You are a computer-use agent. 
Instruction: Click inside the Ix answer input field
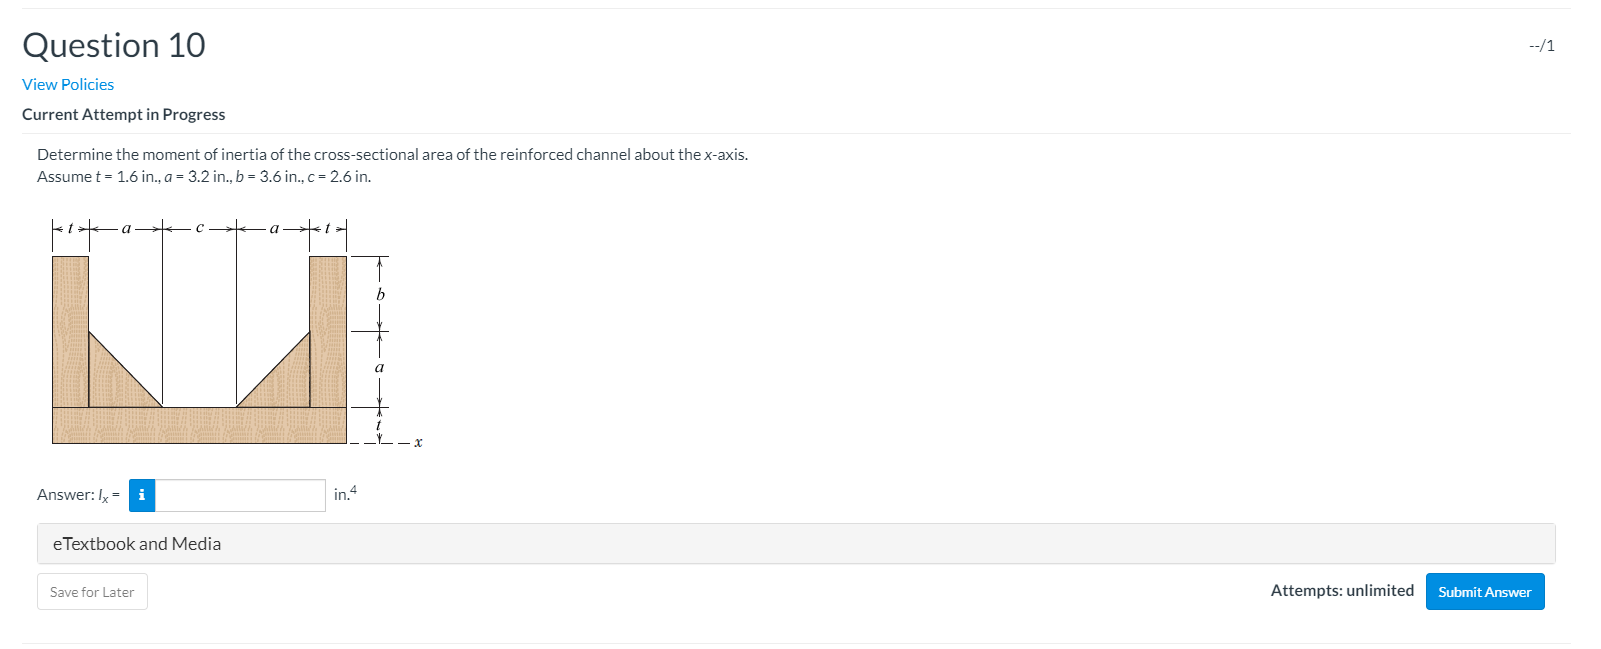tap(240, 495)
